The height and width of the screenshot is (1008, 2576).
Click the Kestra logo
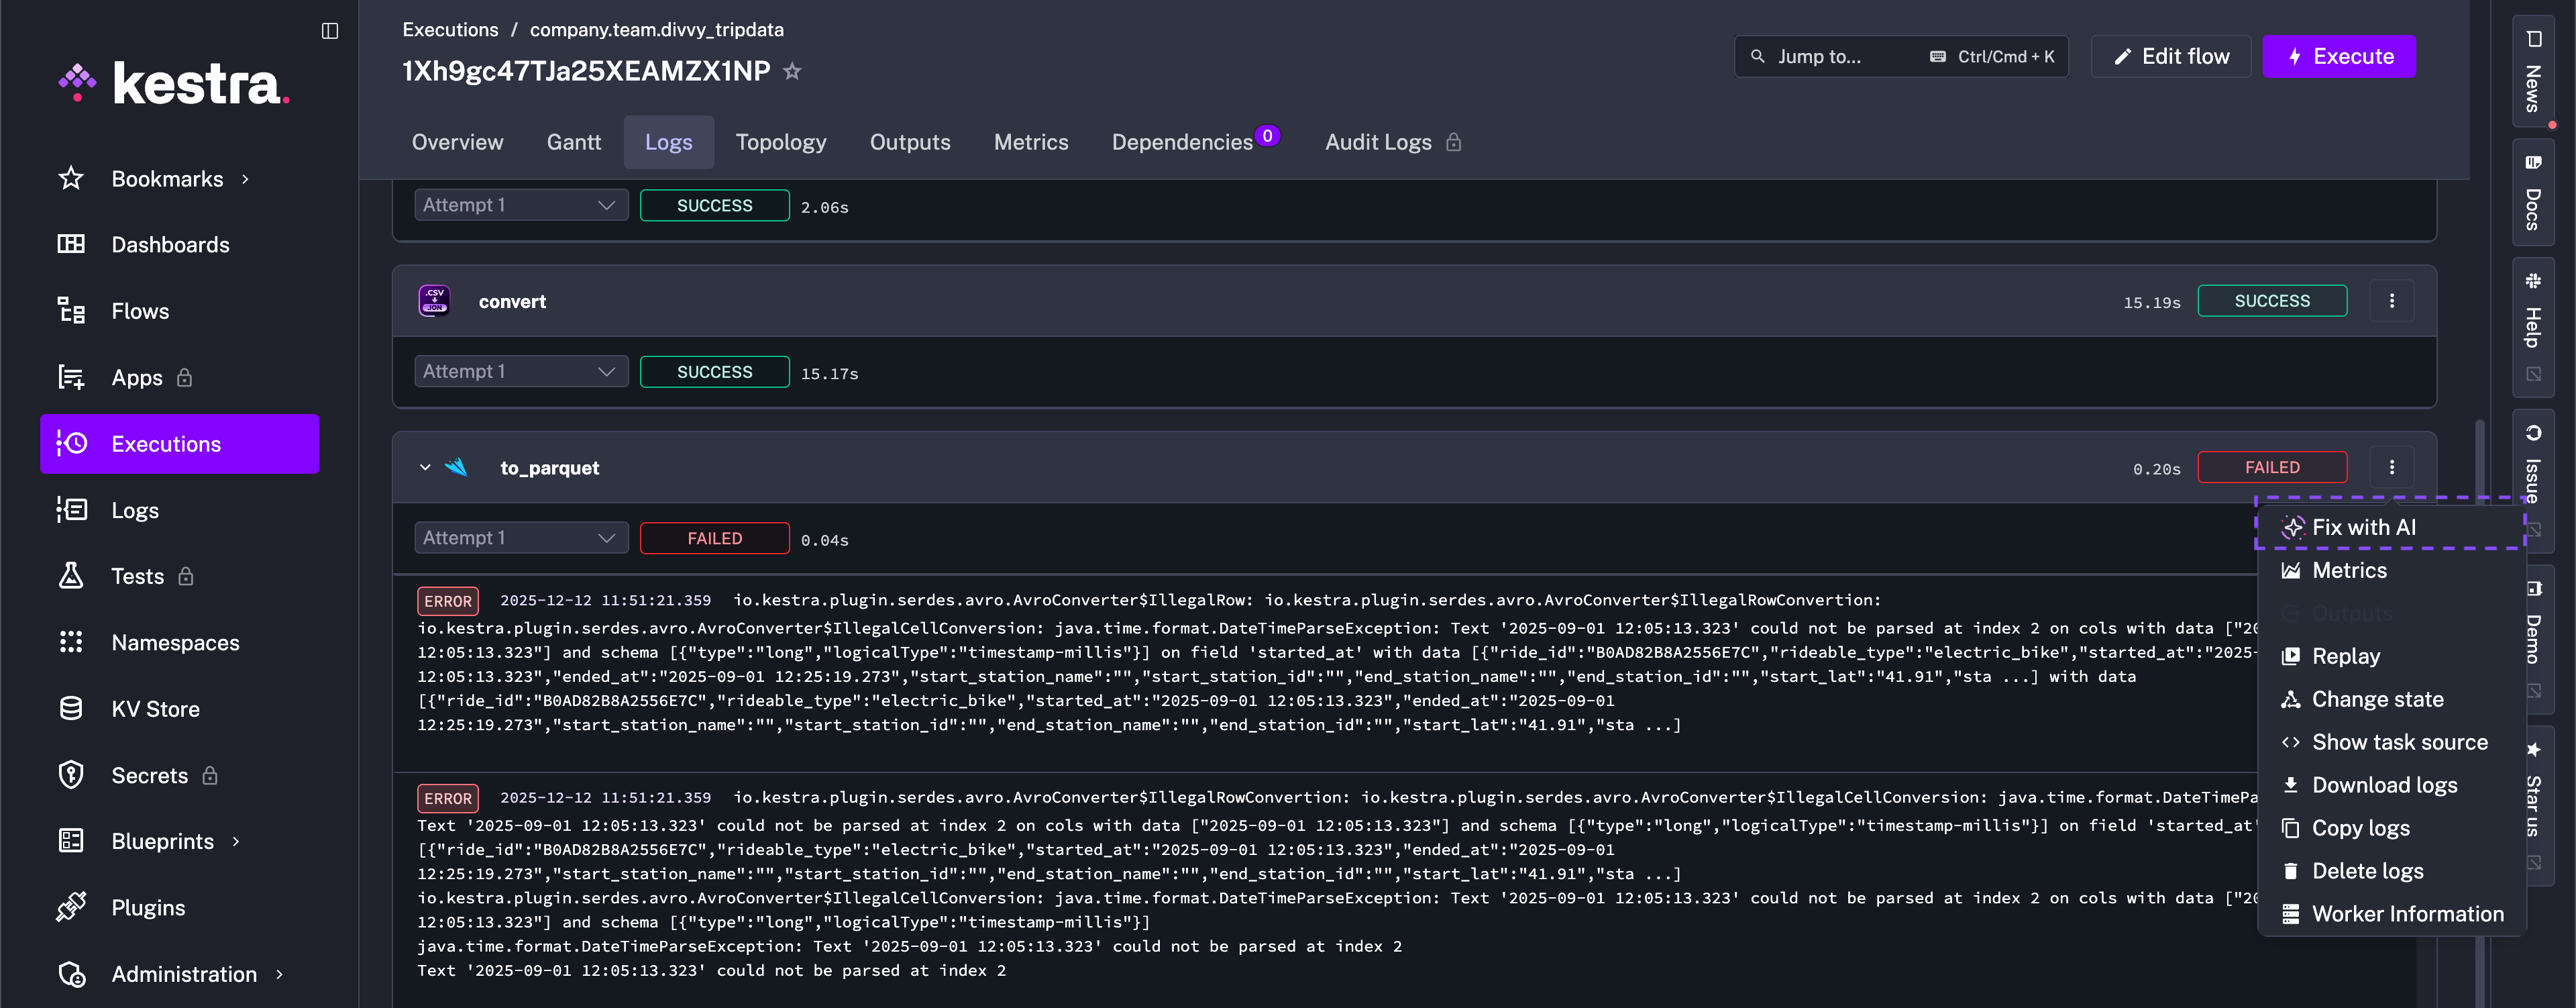click(175, 83)
